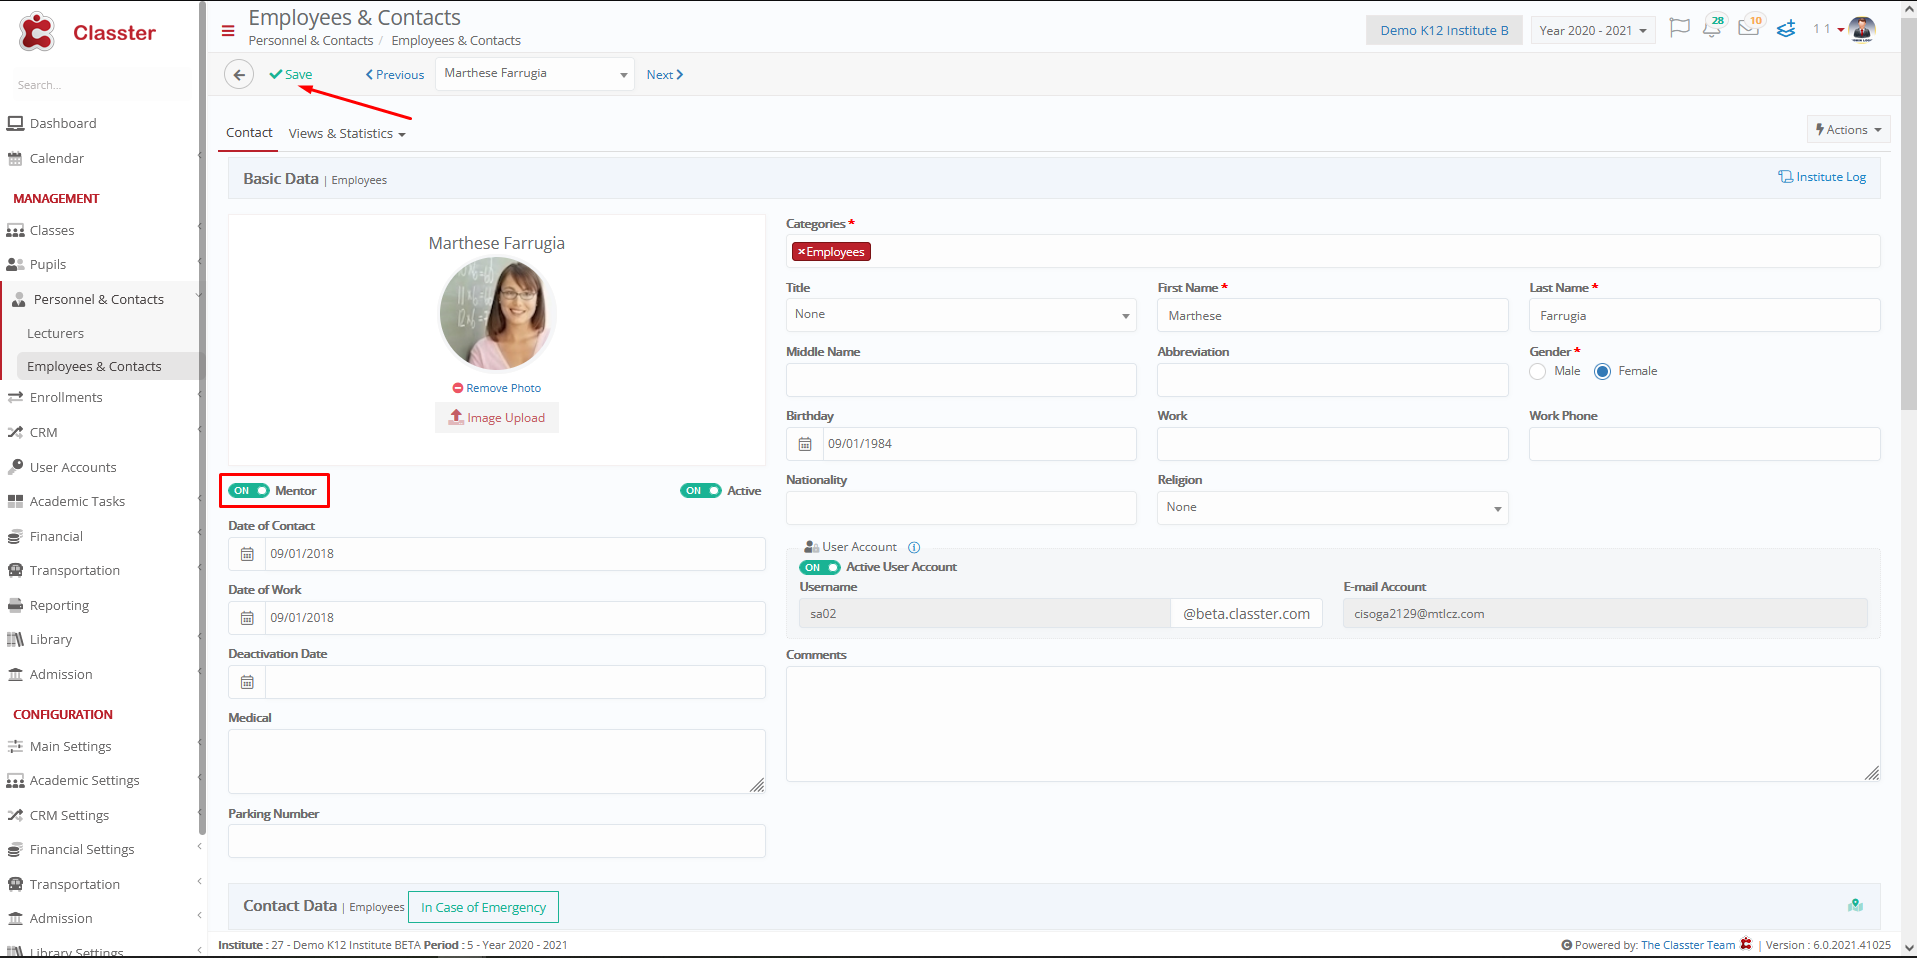This screenshot has height=958, width=1917.
Task: Open the Actions dropdown
Action: pyautogui.click(x=1848, y=130)
